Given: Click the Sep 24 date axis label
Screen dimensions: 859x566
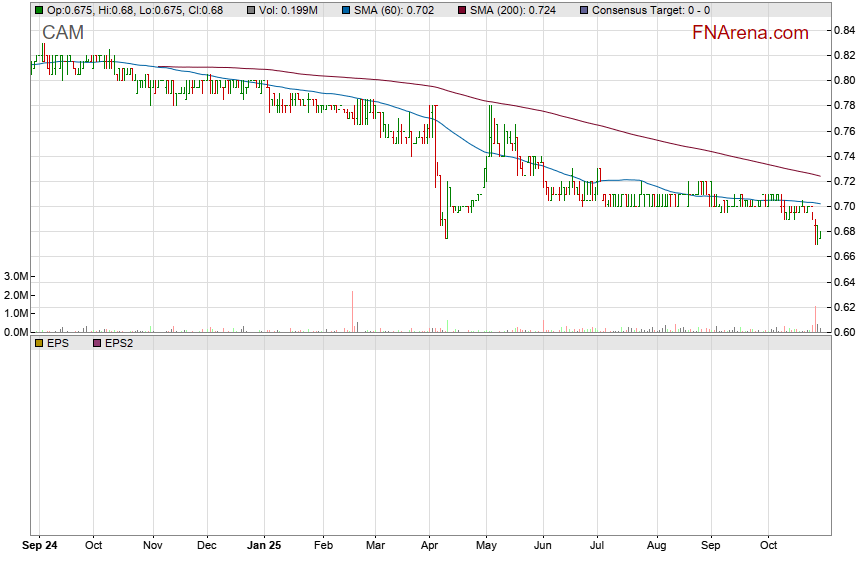Looking at the screenshot, I should pos(39,547).
